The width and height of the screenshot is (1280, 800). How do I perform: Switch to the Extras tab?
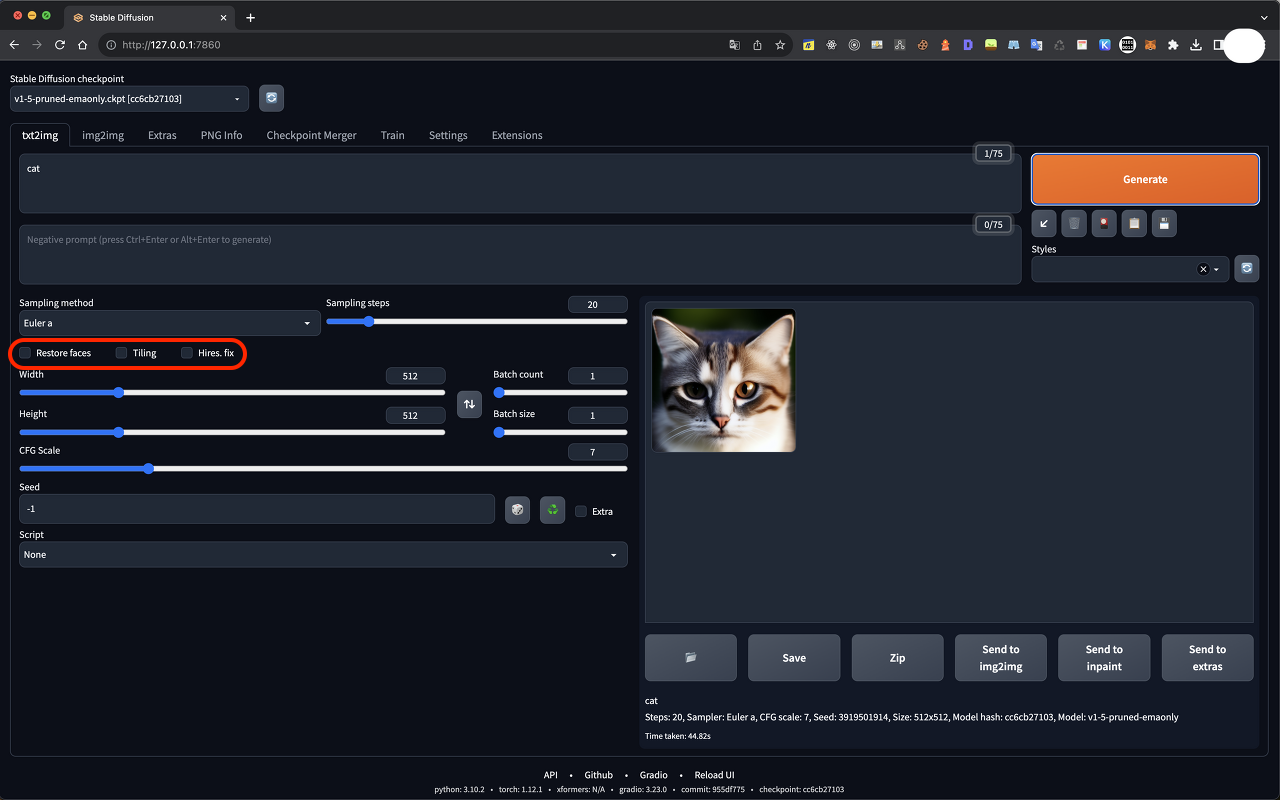tap(162, 135)
